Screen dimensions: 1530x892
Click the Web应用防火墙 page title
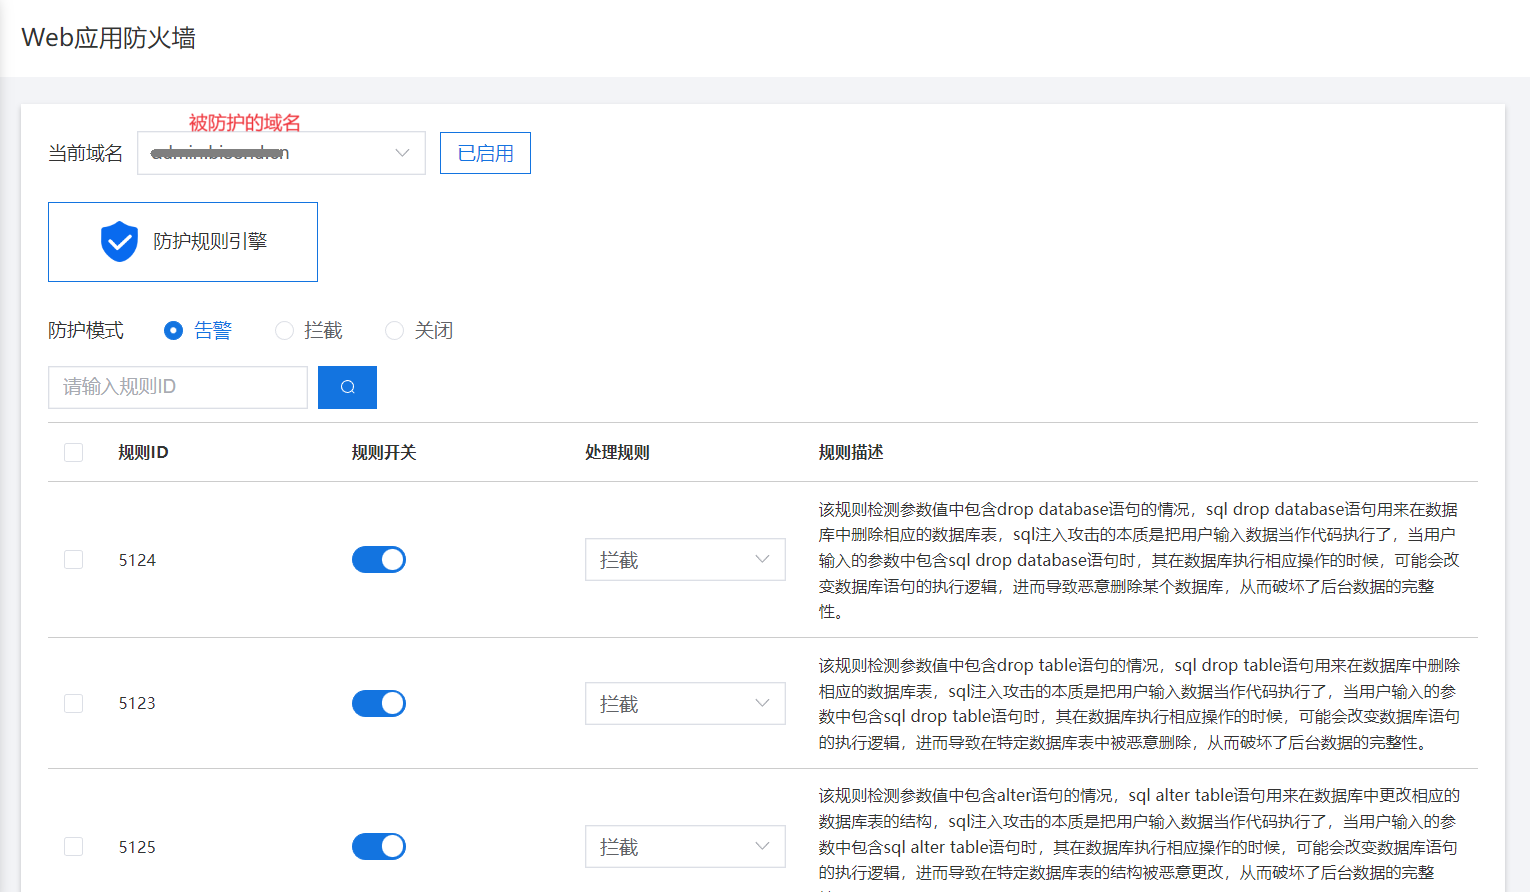tap(109, 38)
